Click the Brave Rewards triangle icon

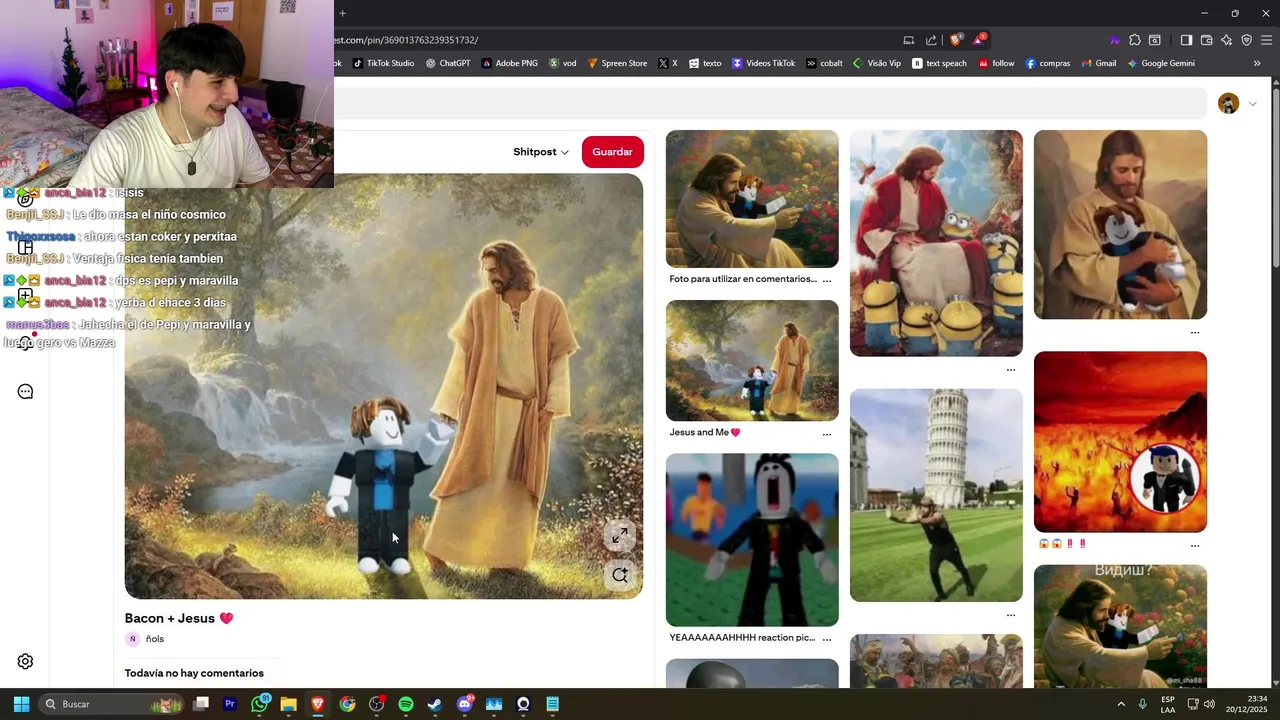pyautogui.click(x=979, y=40)
